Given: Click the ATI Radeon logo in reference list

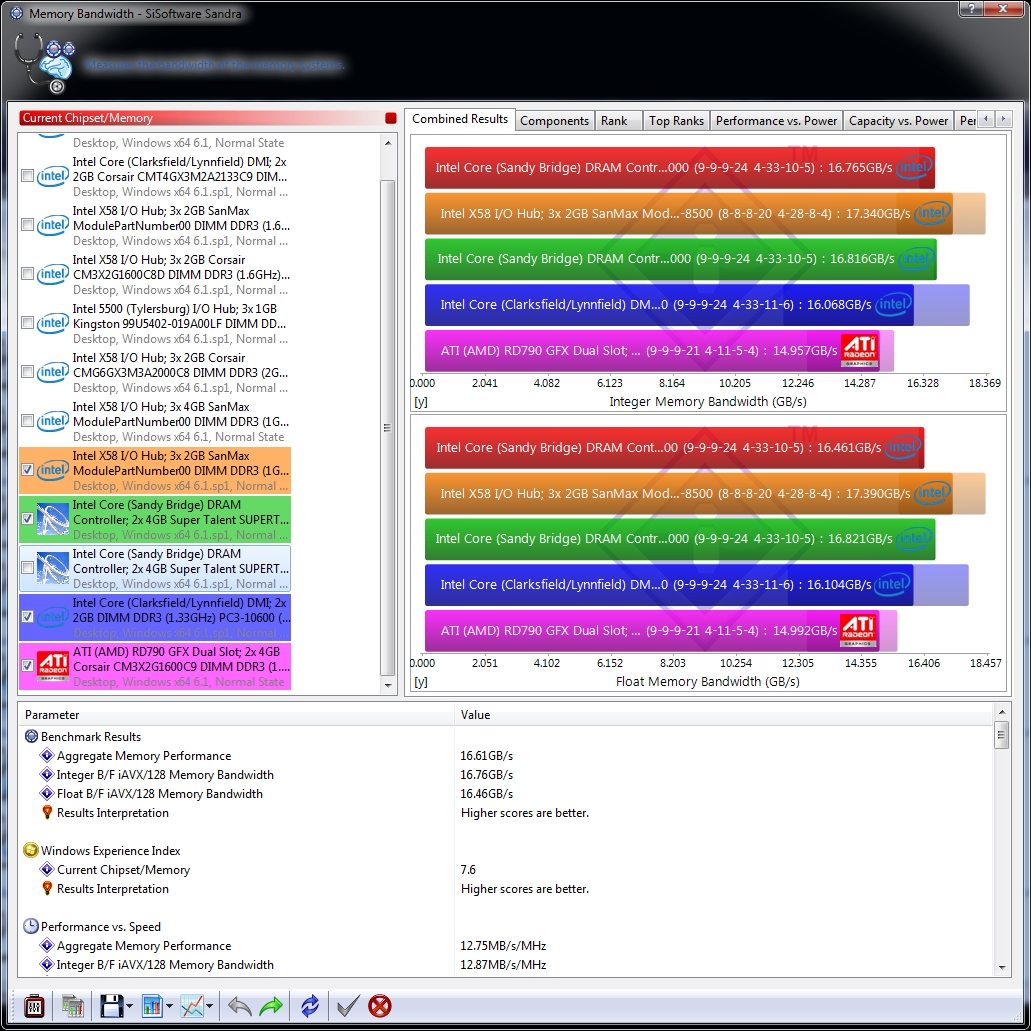Looking at the screenshot, I should click(x=53, y=666).
